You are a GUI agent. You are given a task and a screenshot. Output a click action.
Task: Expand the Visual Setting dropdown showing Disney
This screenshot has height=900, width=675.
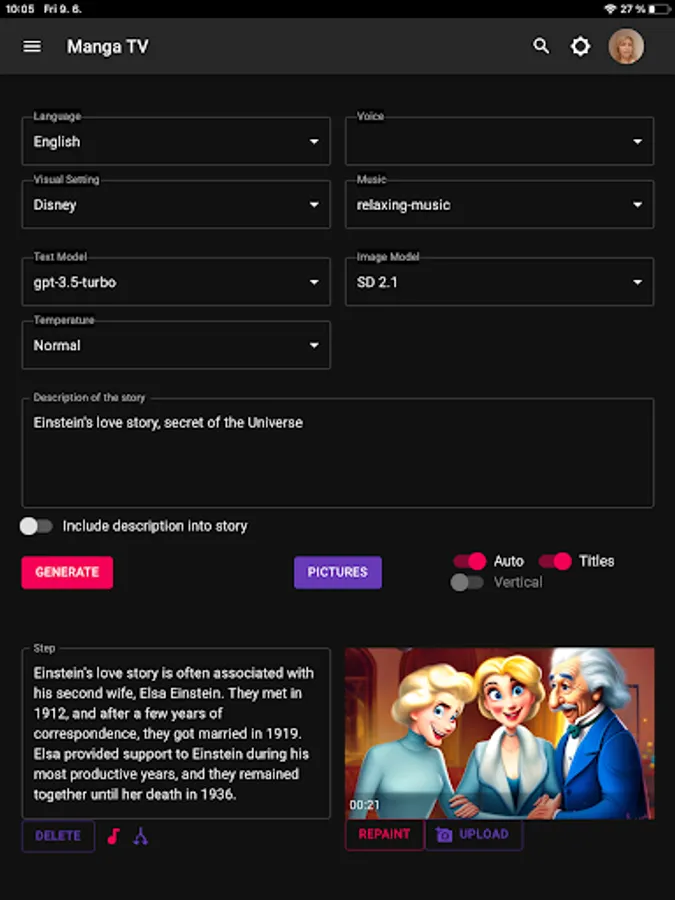(x=176, y=204)
